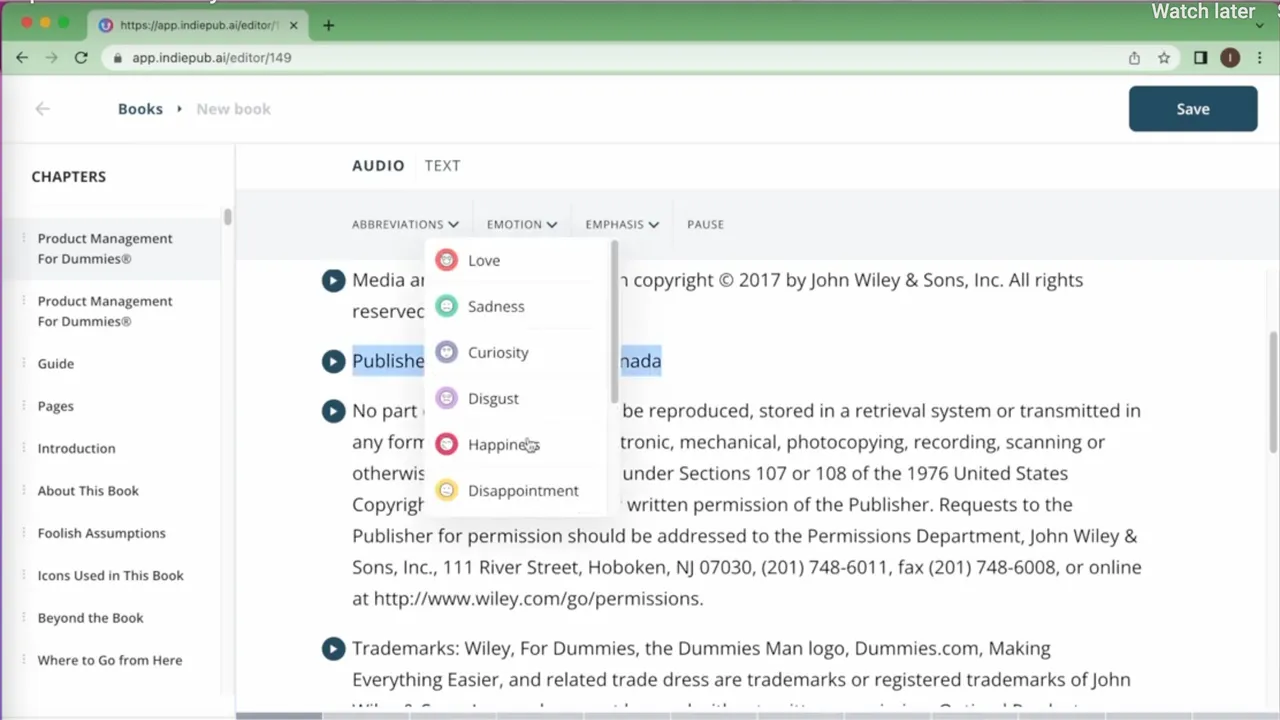Screen dimensions: 1280x720
Task: Click the wiley.com permissions URL text
Action: [538, 599]
